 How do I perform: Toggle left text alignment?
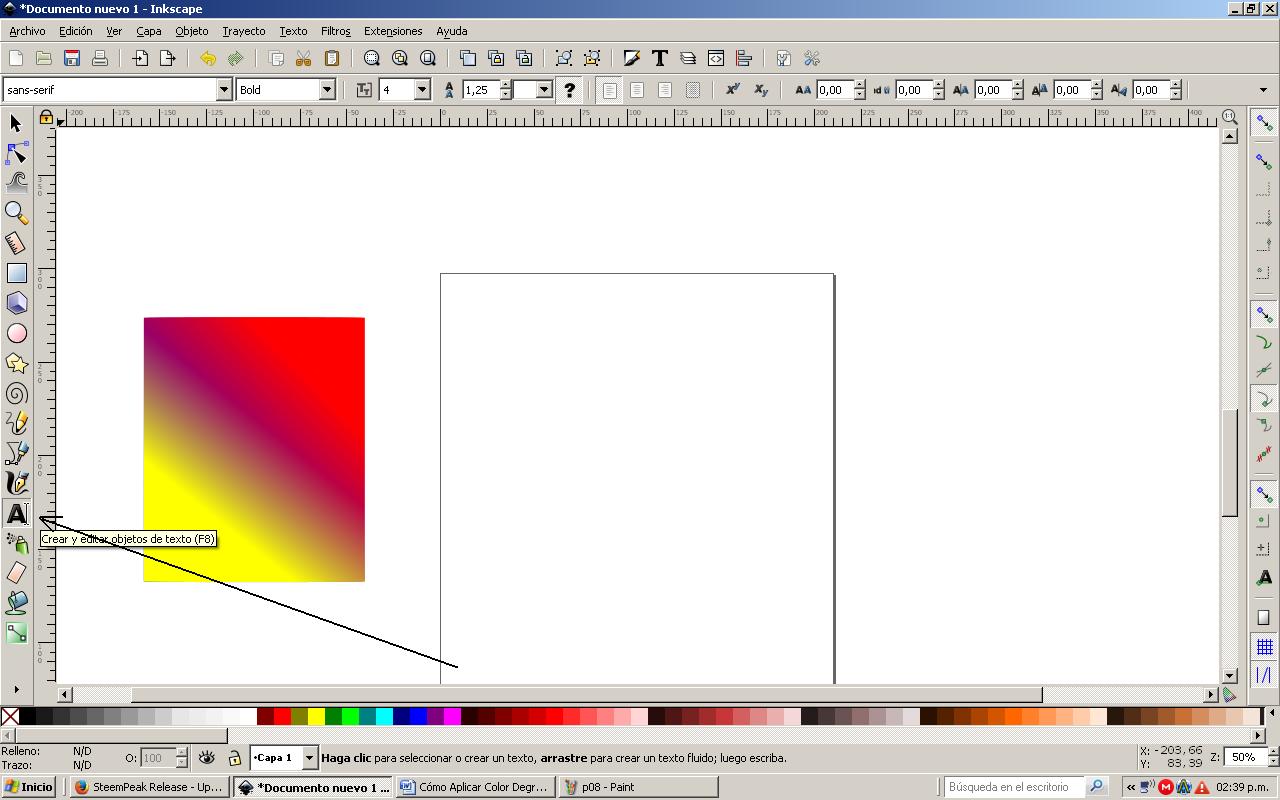(609, 90)
